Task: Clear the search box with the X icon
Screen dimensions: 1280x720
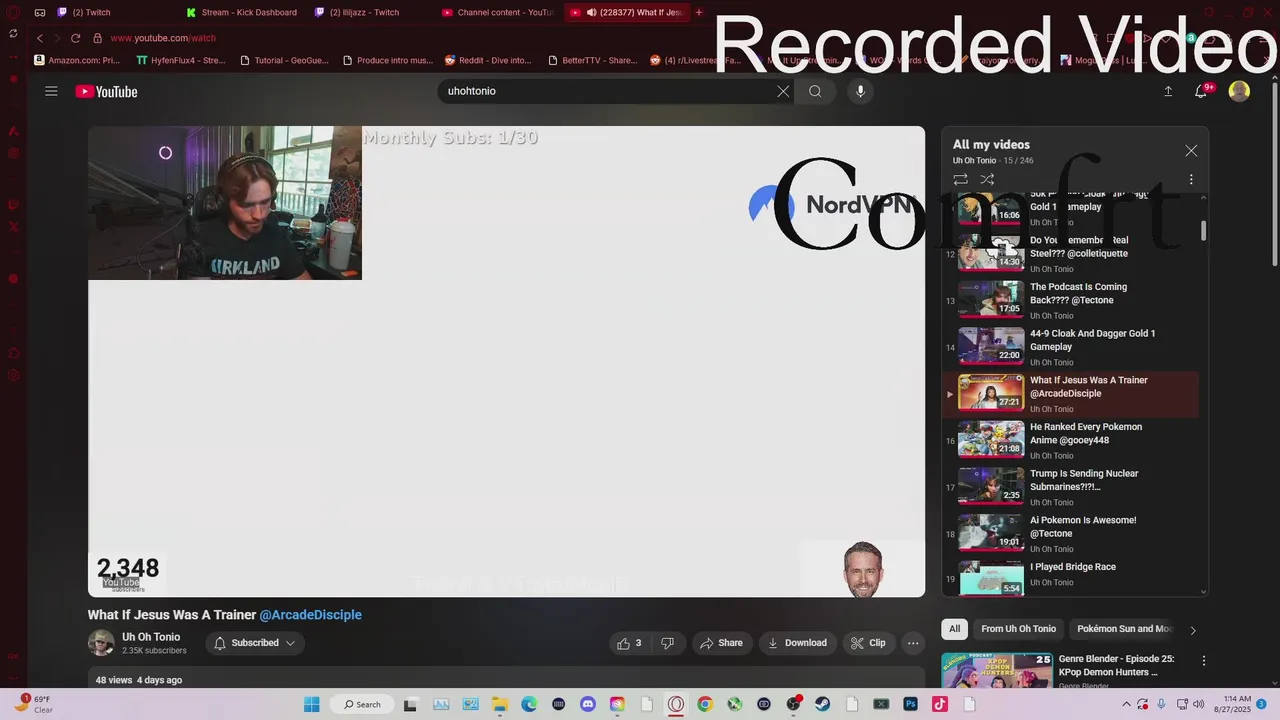Action: tap(783, 91)
